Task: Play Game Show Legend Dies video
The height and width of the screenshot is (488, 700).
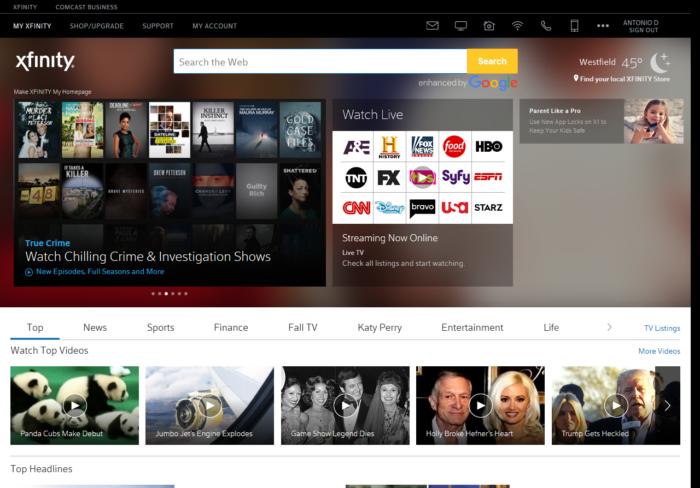Action: point(345,405)
